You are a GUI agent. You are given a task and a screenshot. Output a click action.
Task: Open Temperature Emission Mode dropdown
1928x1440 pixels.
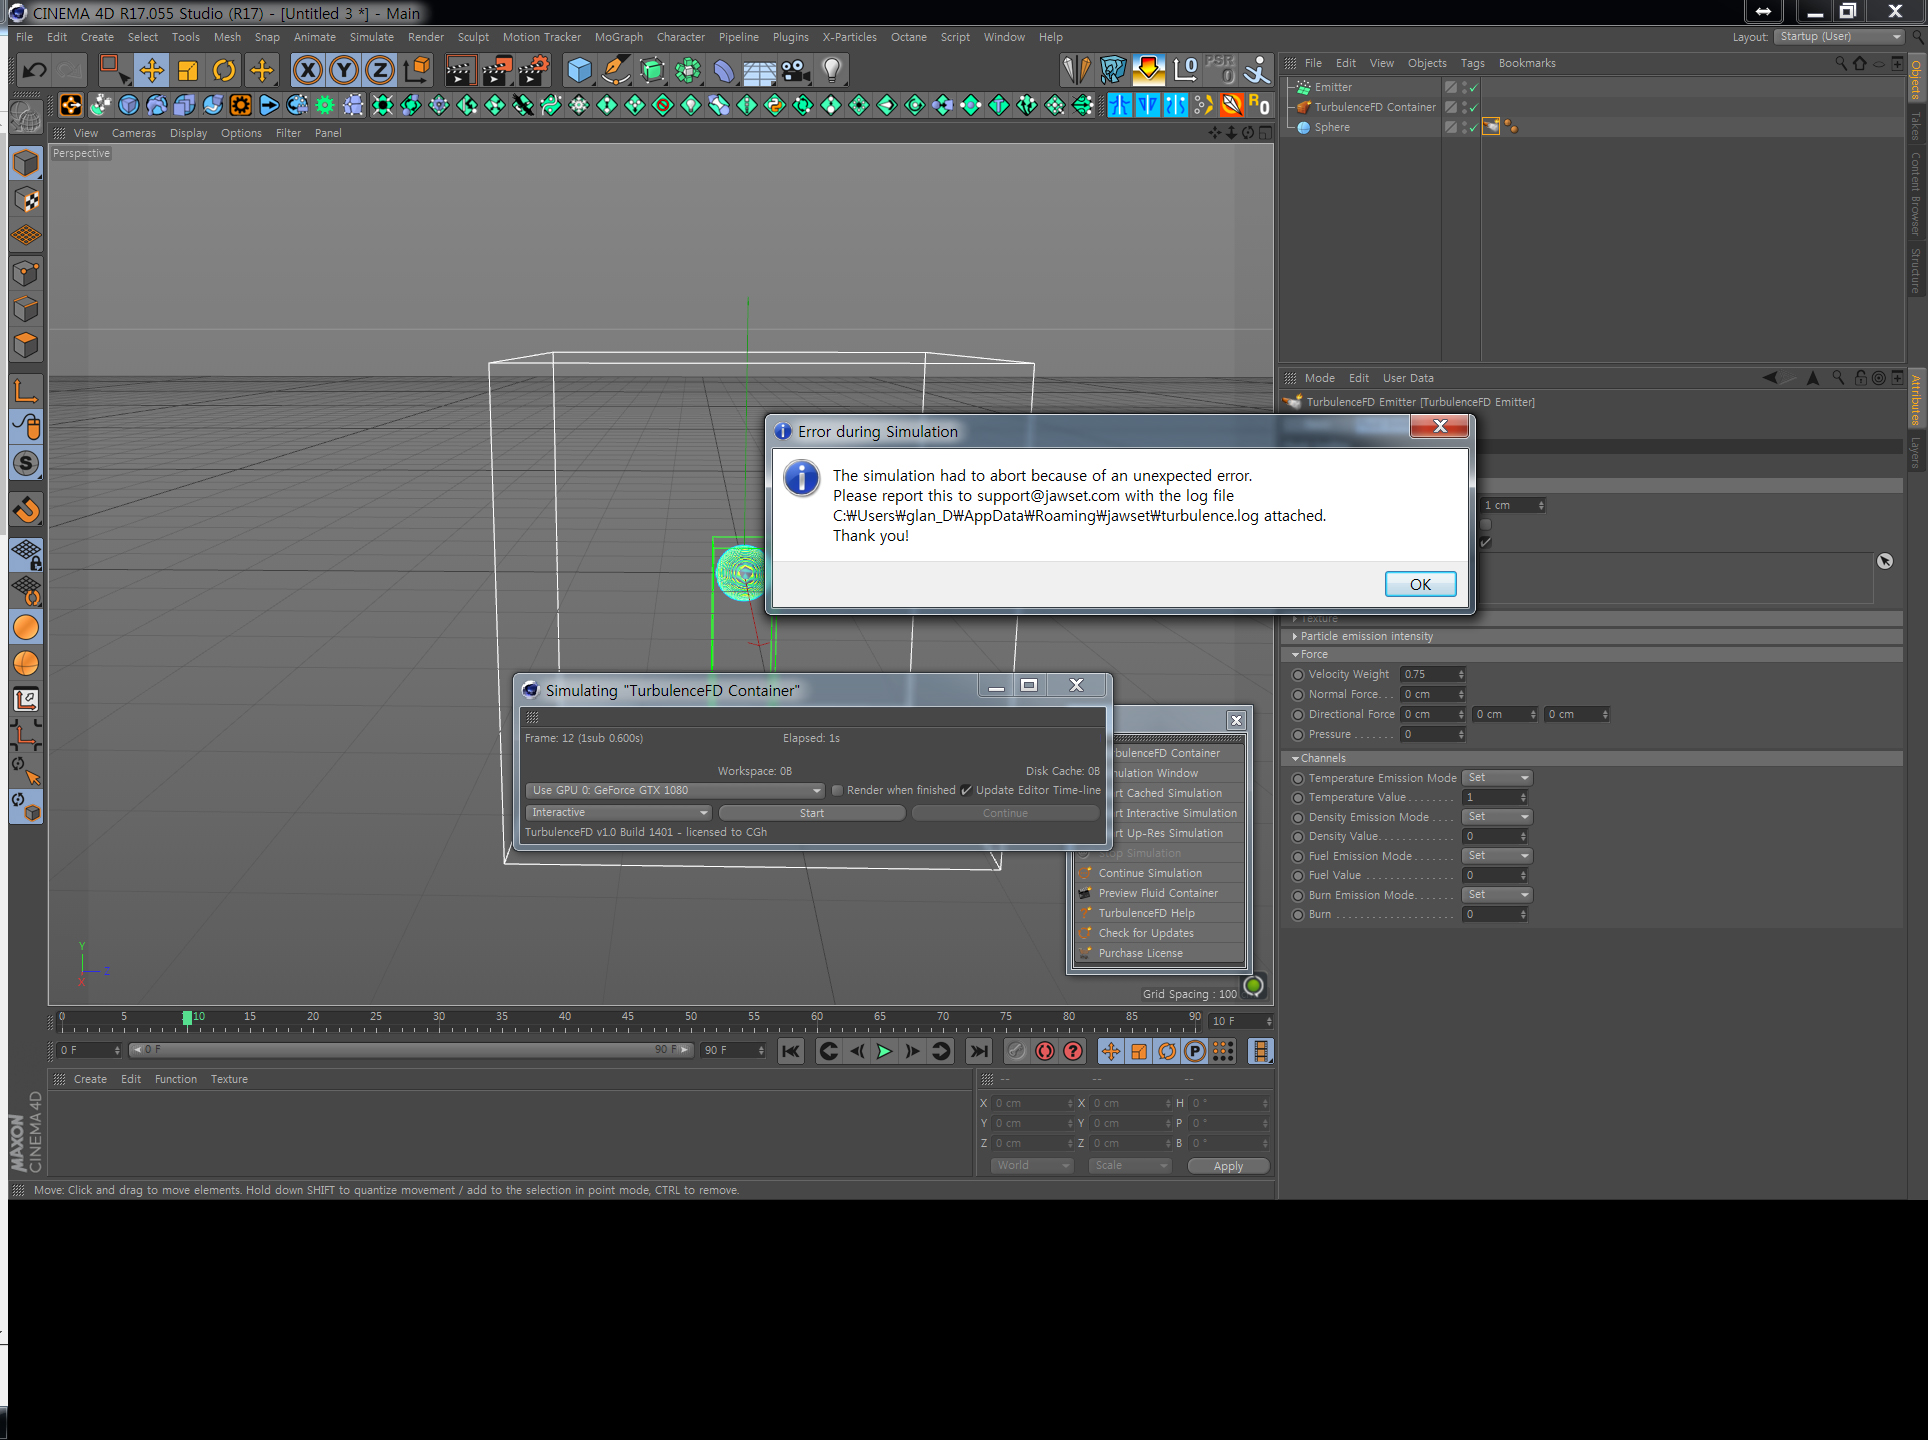[1497, 778]
